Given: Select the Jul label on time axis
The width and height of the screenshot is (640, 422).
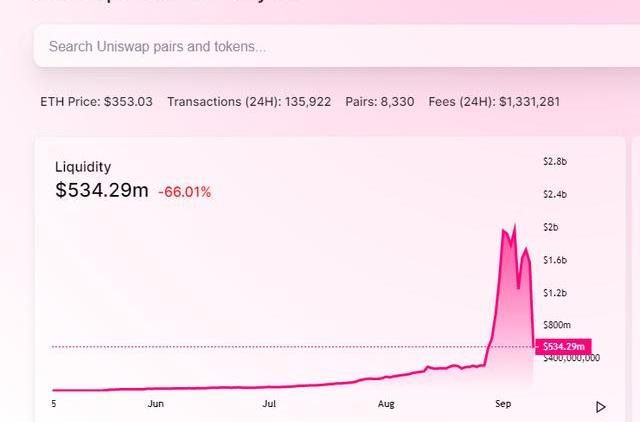Looking at the screenshot, I should click(x=269, y=404).
